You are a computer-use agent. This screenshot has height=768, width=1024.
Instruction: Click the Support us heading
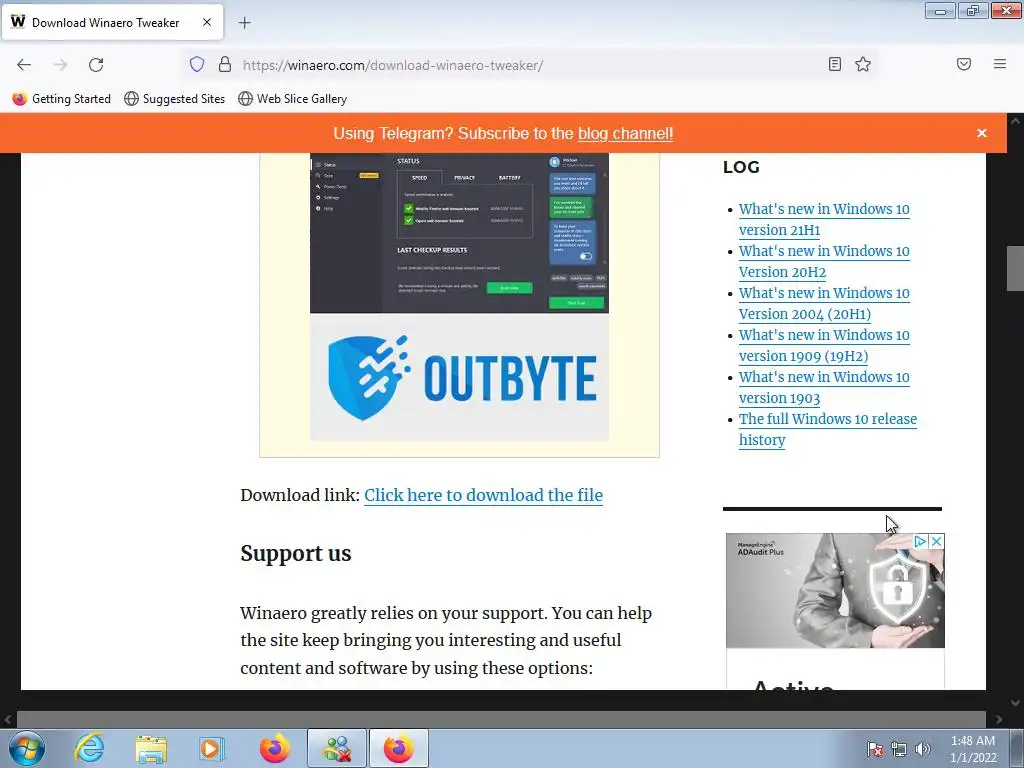click(x=296, y=554)
